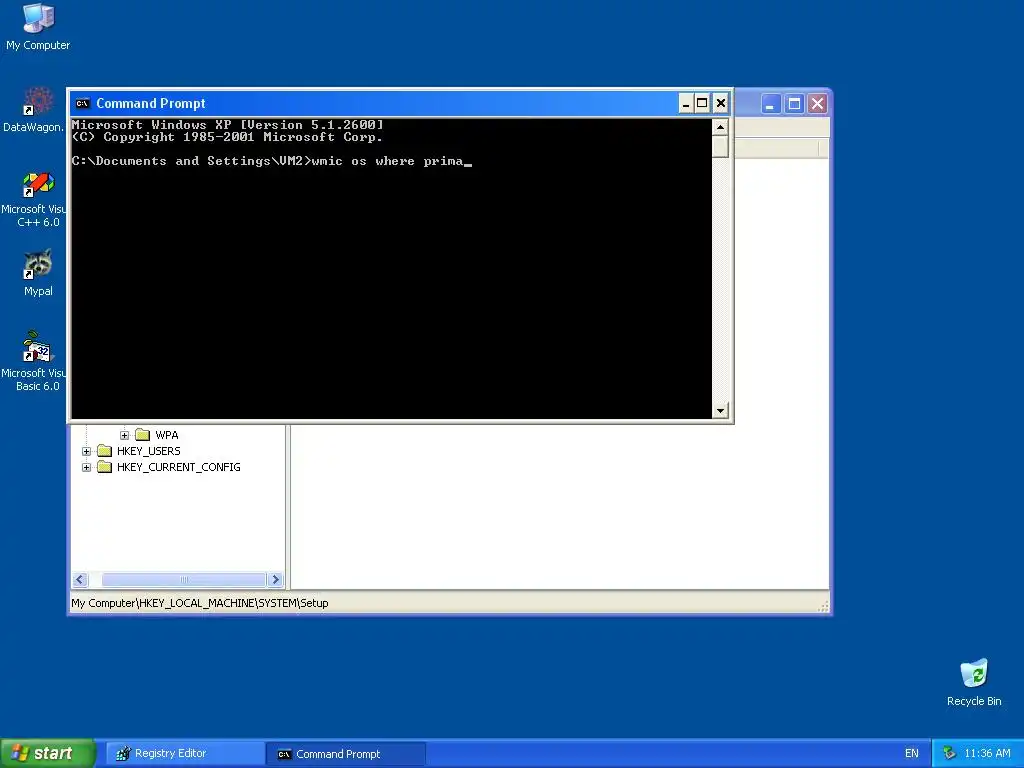Screen dimensions: 1024x768
Task: Click registry tree scroll left arrow
Action: click(80, 579)
